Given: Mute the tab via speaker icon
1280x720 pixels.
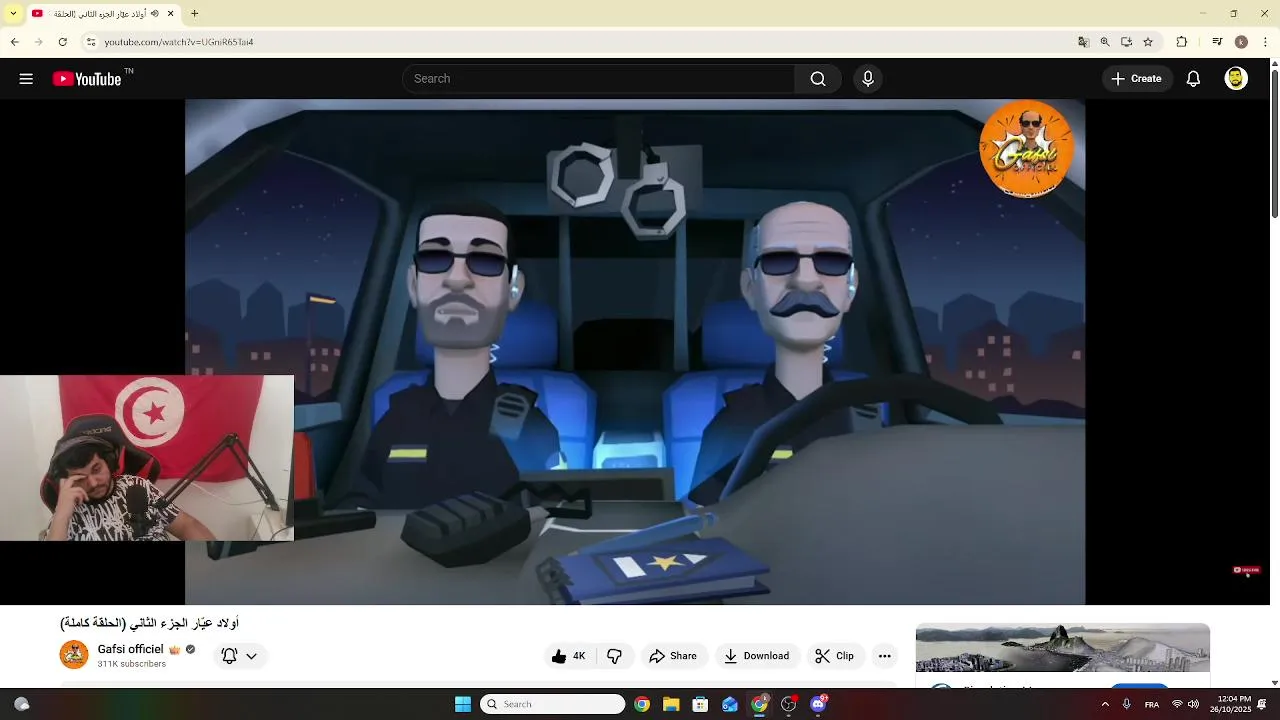Looking at the screenshot, I should point(154,13).
